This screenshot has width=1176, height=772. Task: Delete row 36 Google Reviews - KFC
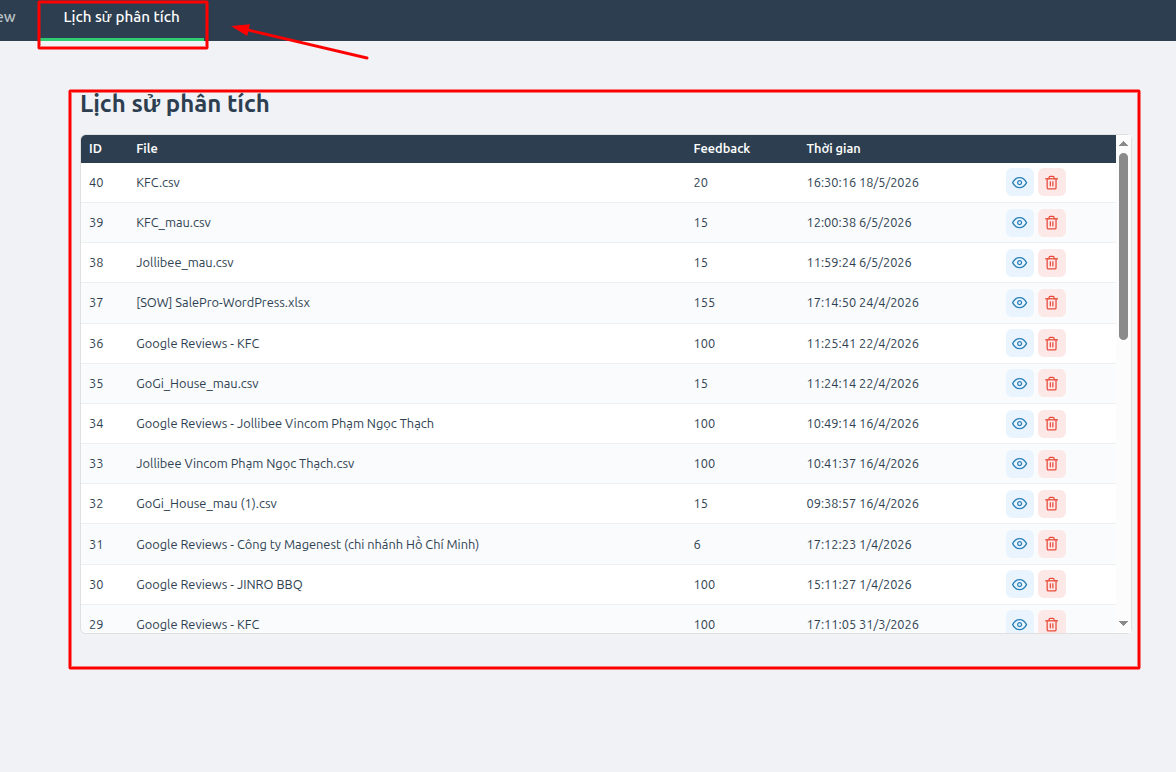1052,344
